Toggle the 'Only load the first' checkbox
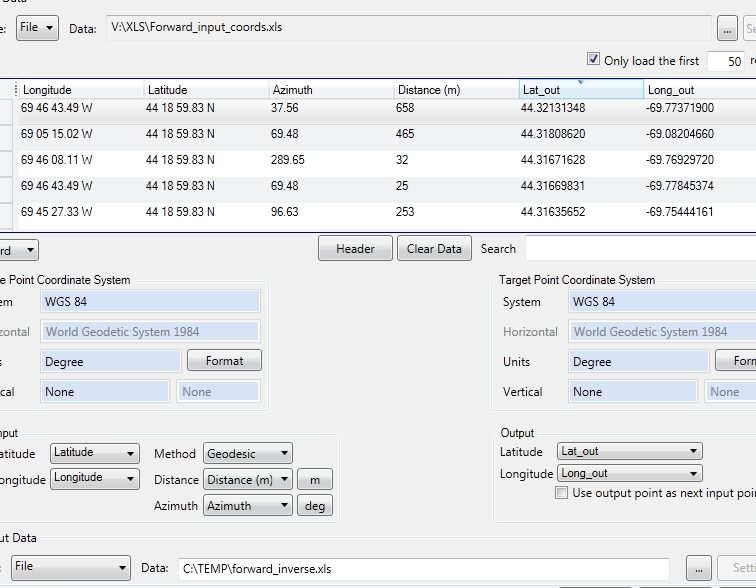756x588 pixels. point(593,59)
